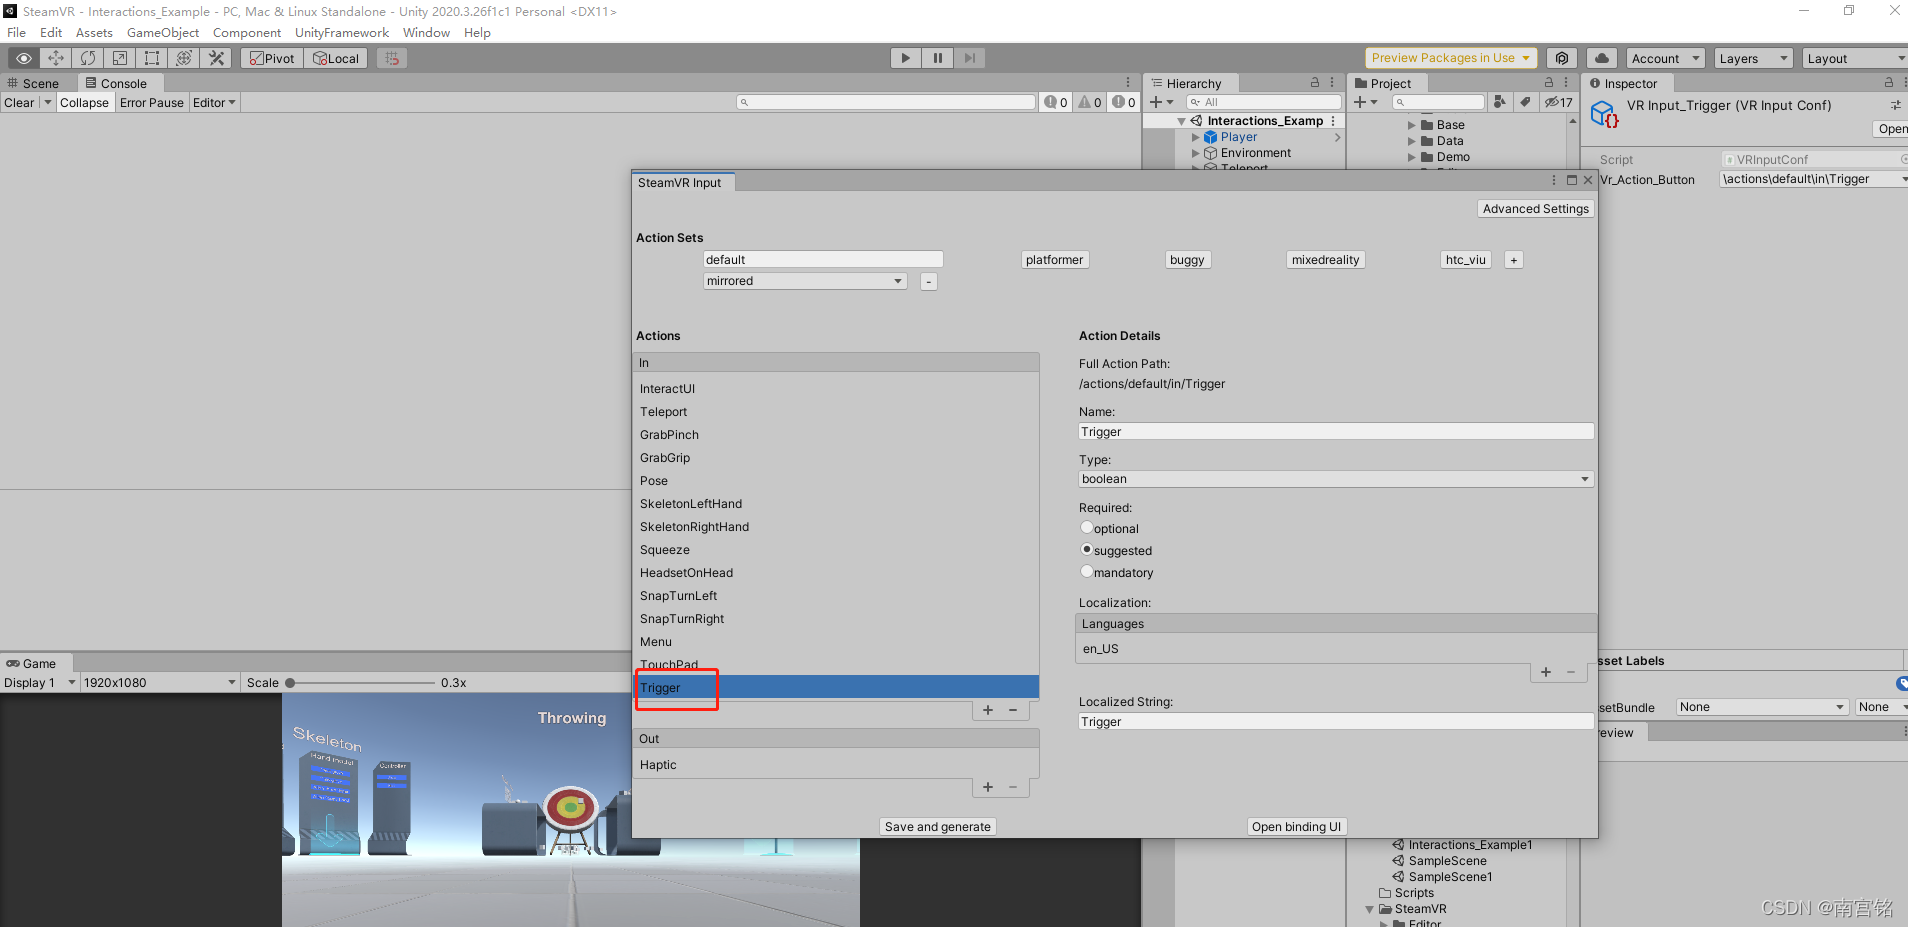The width and height of the screenshot is (1908, 927).
Task: Toggle Local handle rotation mode
Action: pyautogui.click(x=336, y=58)
